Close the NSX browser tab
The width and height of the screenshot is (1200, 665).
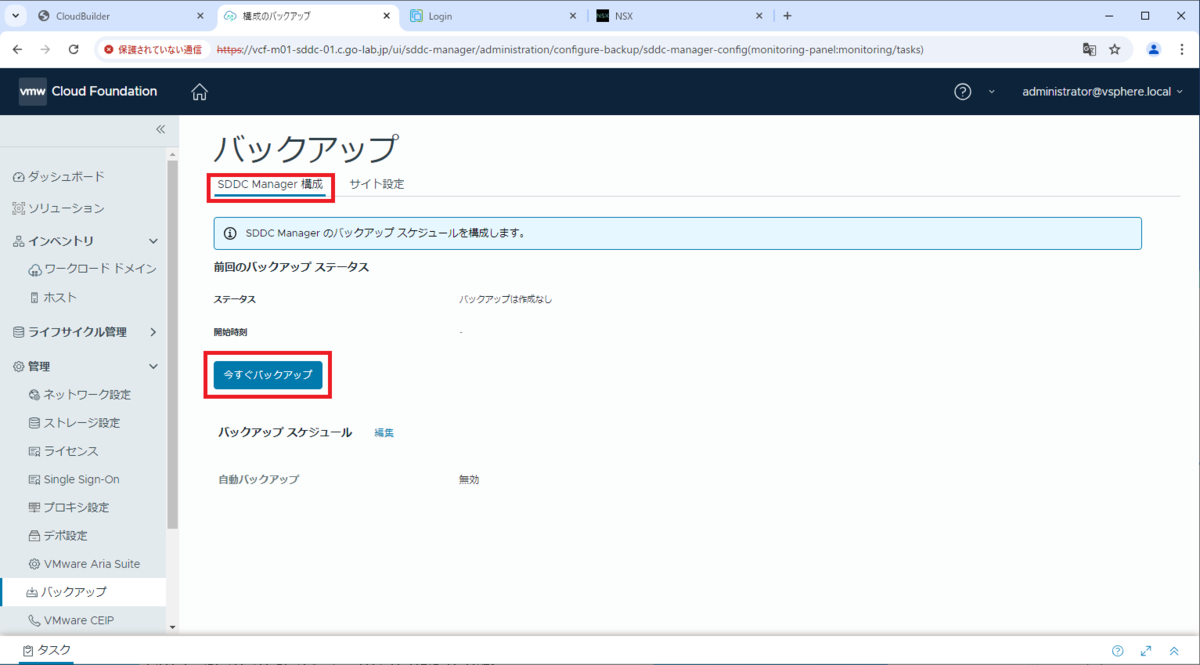[x=759, y=16]
